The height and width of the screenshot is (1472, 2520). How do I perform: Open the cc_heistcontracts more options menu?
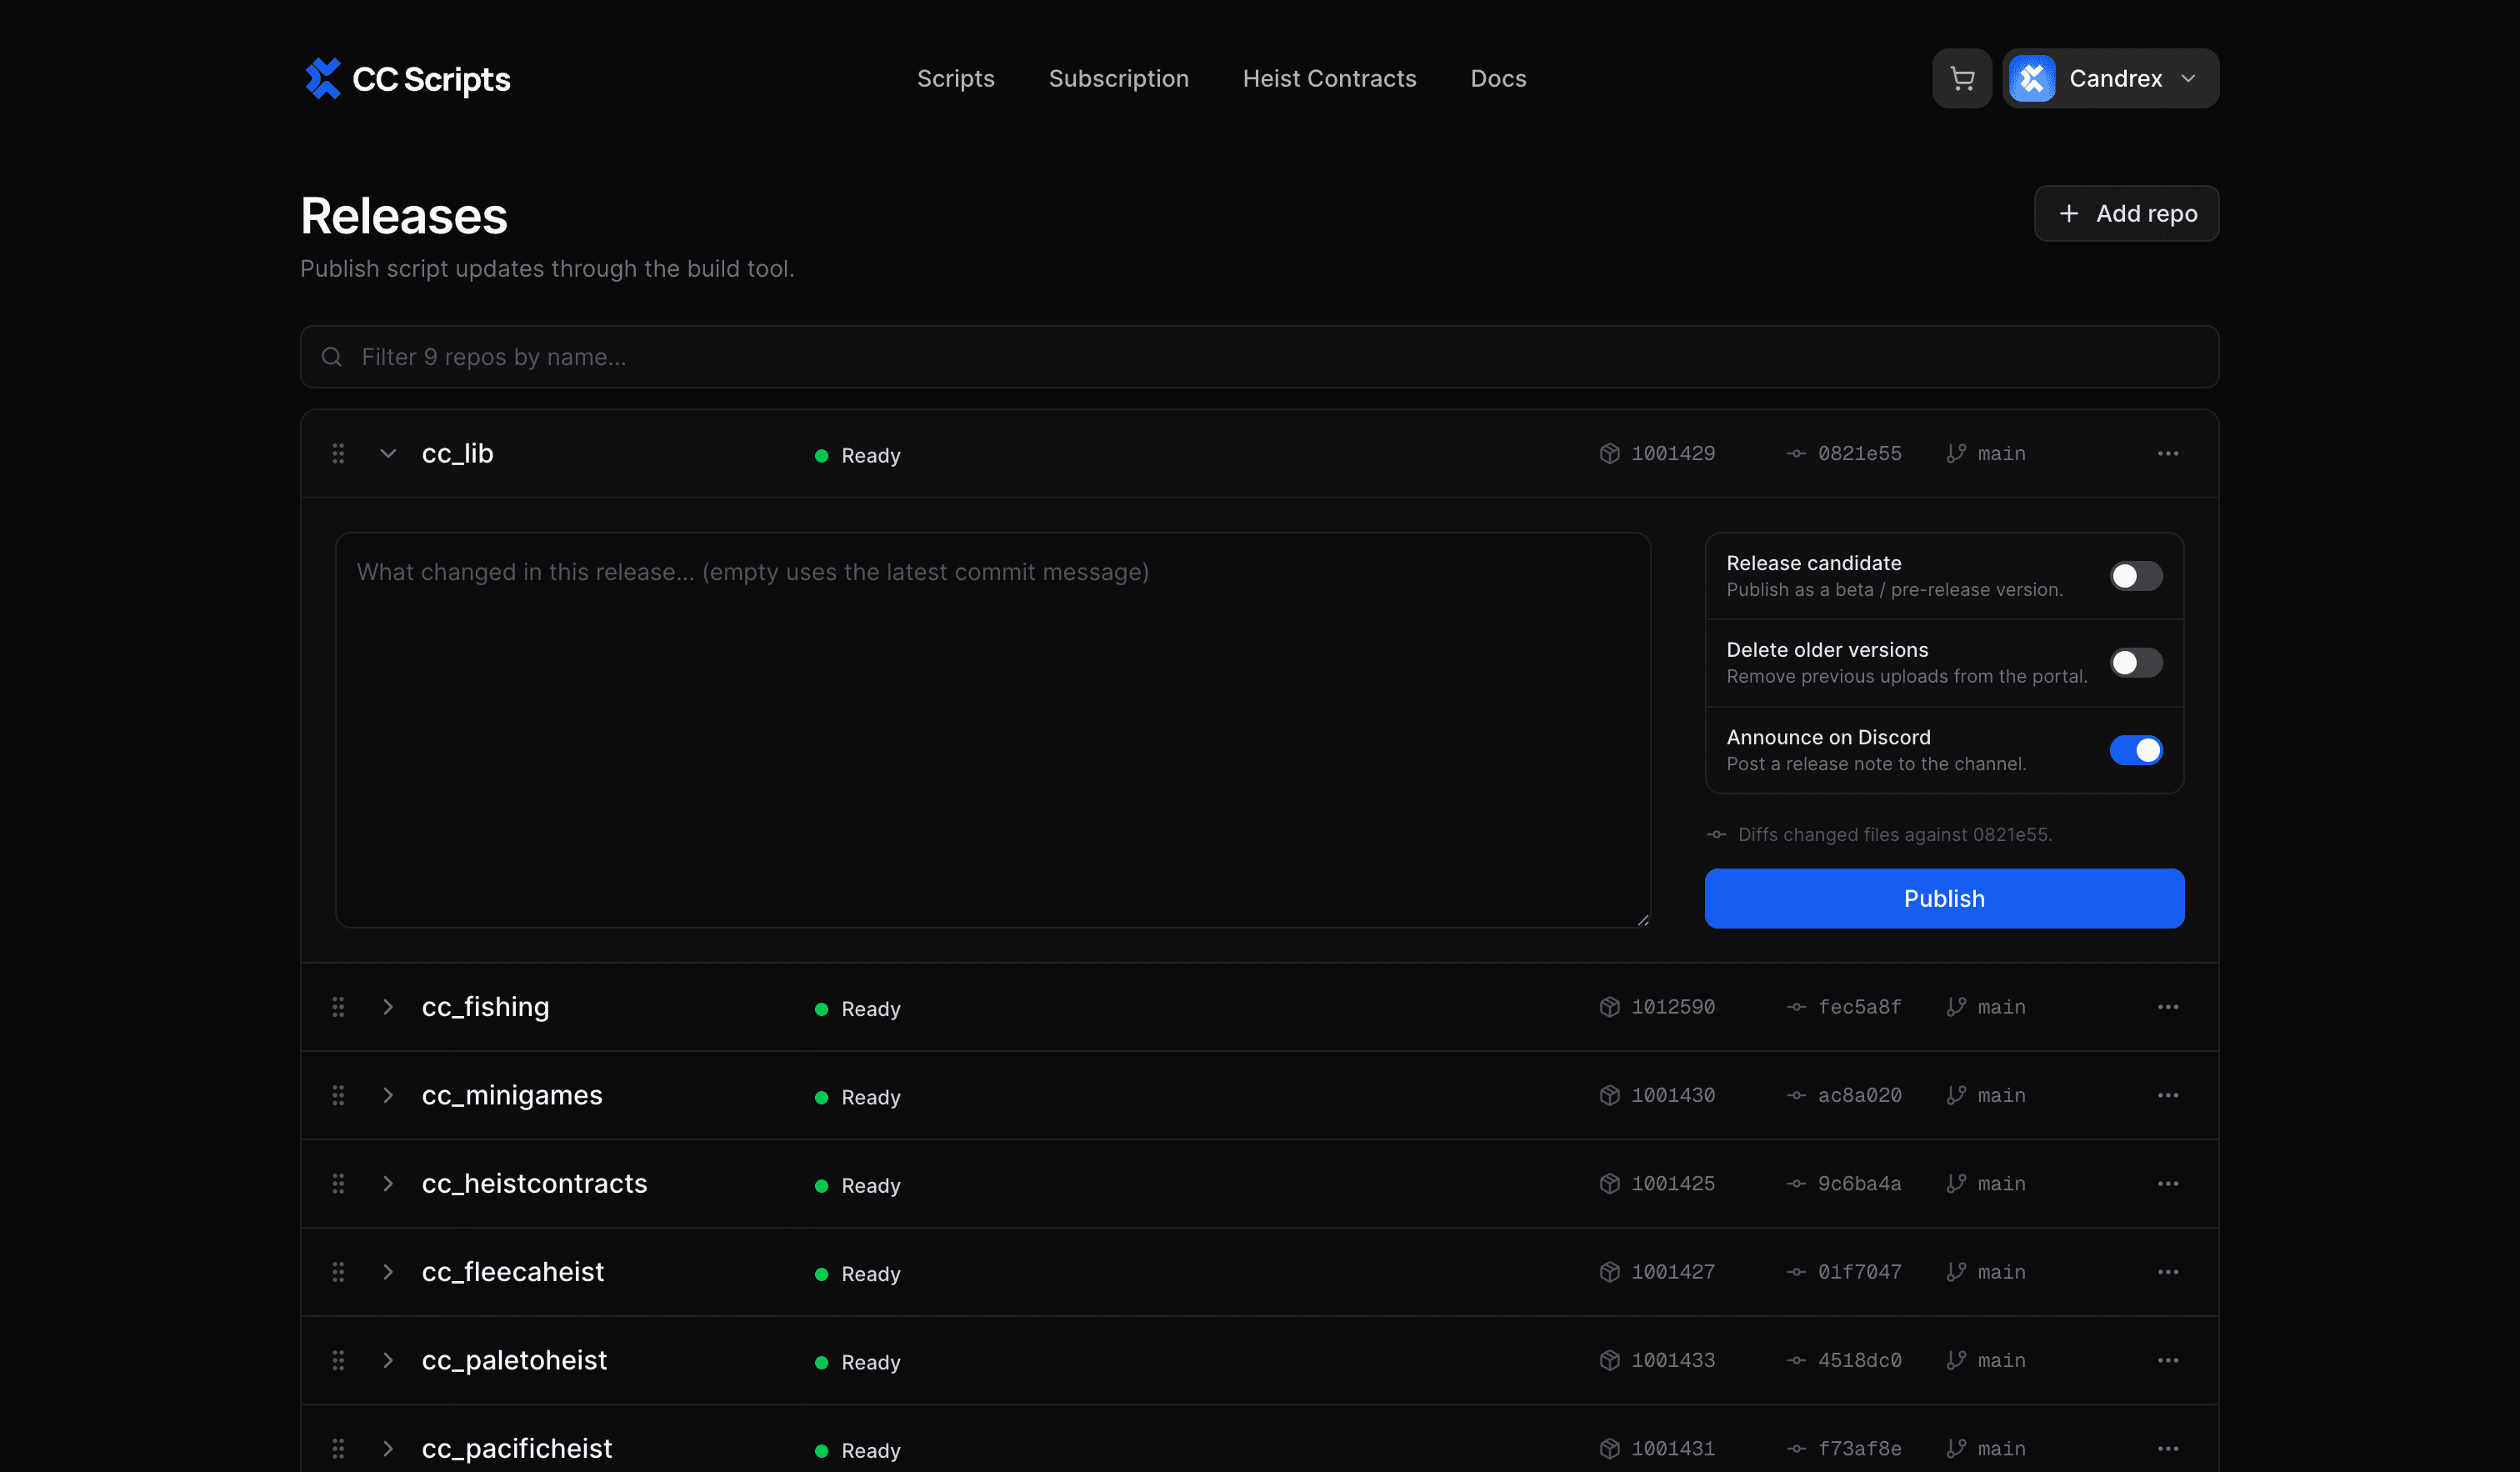coord(2167,1184)
